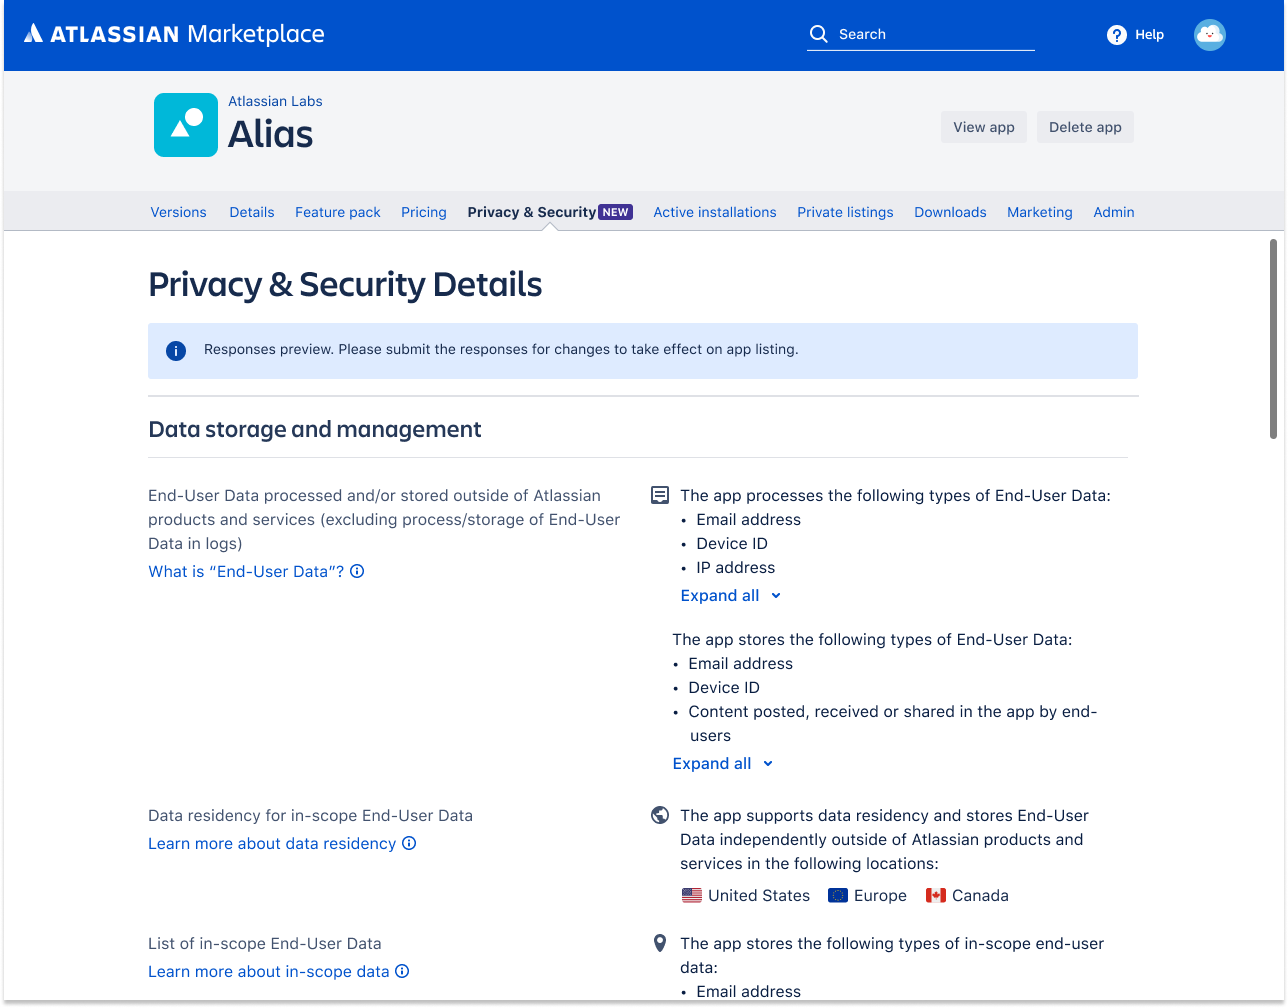Screen dimensions: 1288x1008
Task: Click the location pin icon
Action: [660, 943]
